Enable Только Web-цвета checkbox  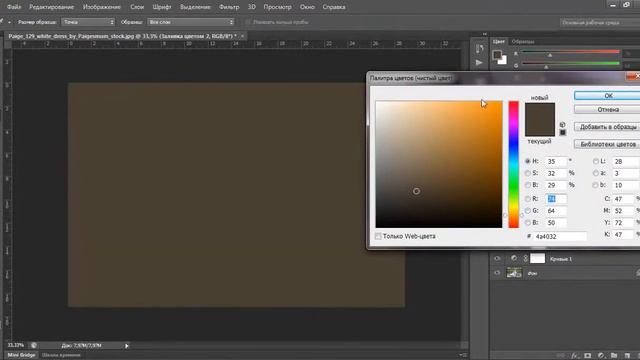click(x=378, y=236)
